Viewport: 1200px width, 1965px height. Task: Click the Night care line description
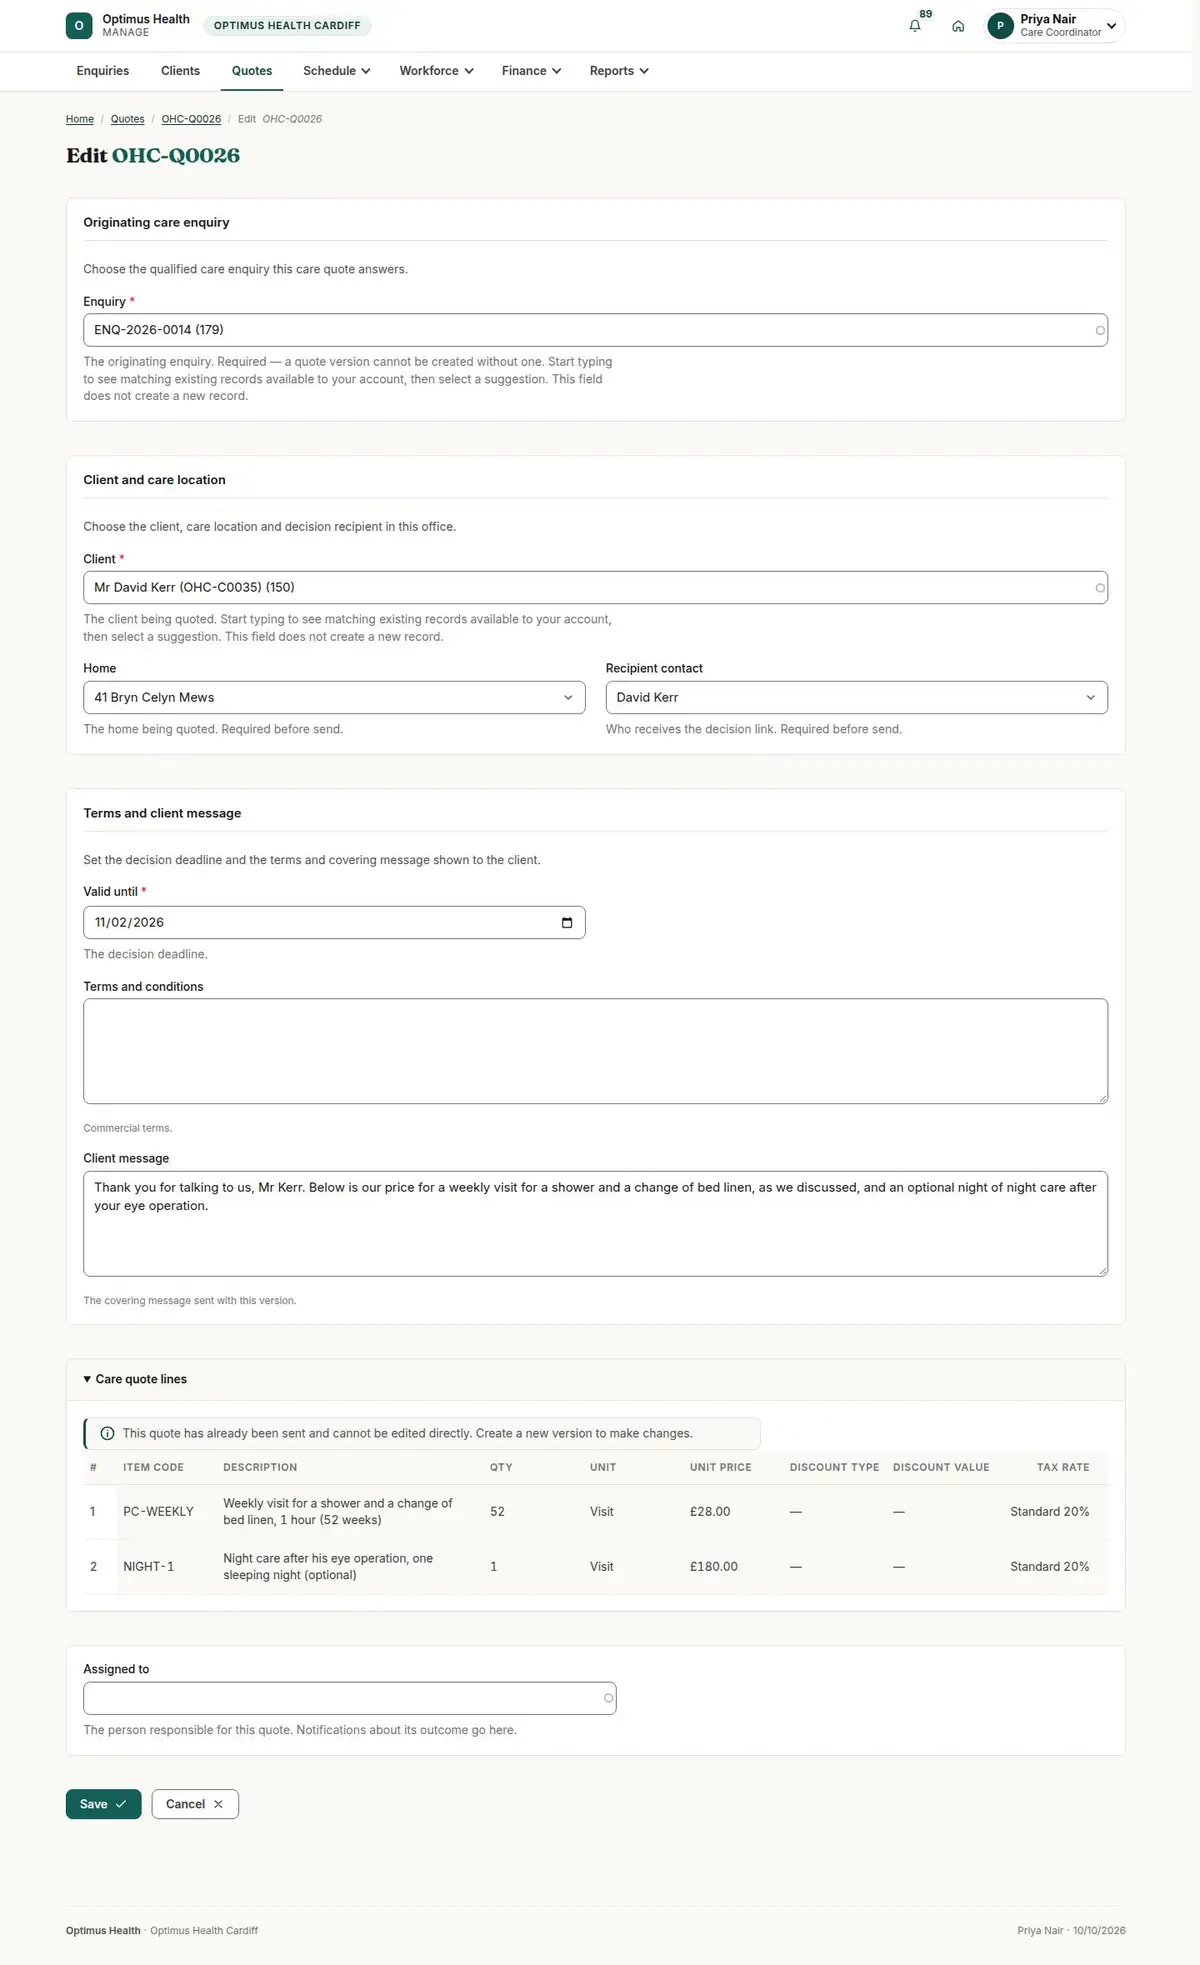328,1567
